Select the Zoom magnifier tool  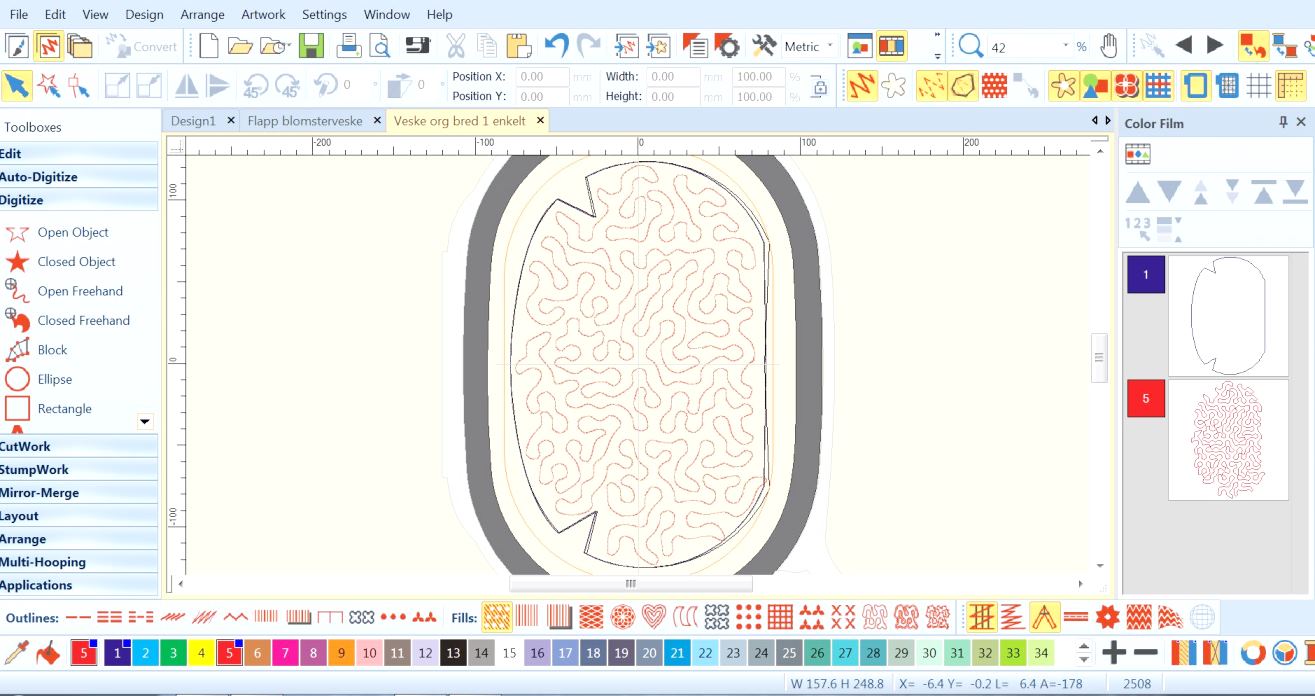pos(971,46)
